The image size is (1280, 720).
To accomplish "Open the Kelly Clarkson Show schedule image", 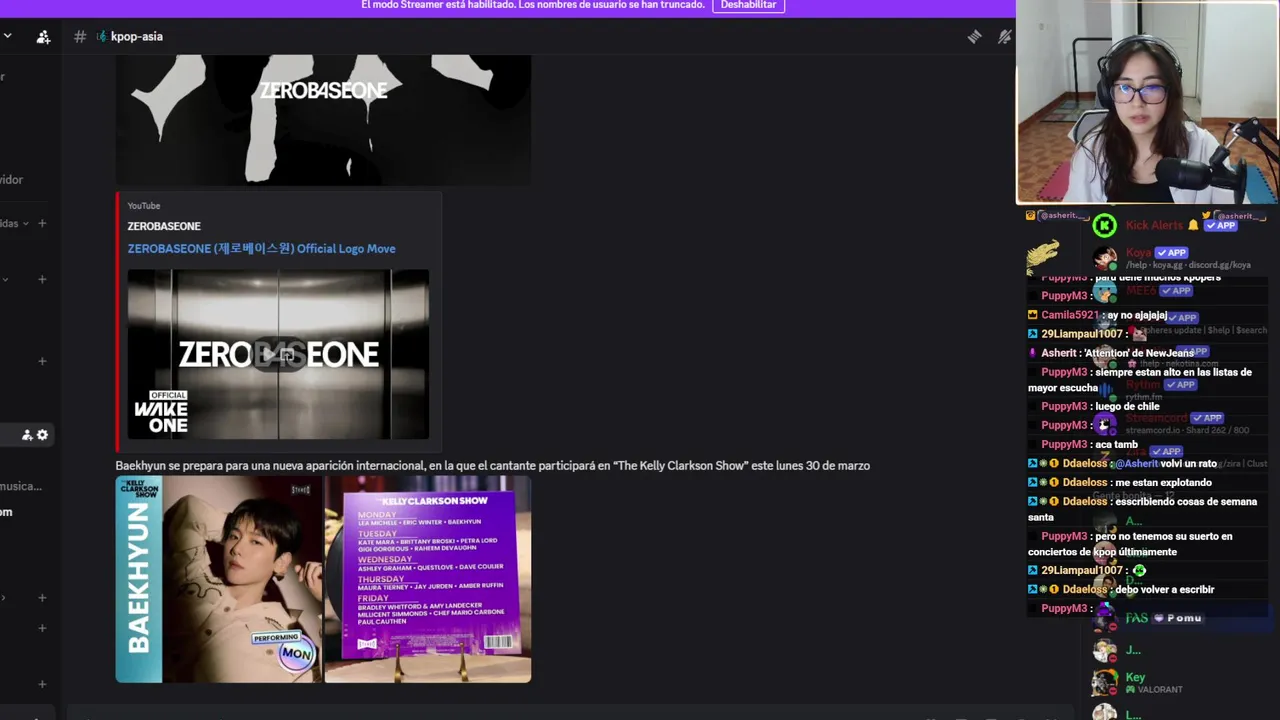I will coord(428,579).
